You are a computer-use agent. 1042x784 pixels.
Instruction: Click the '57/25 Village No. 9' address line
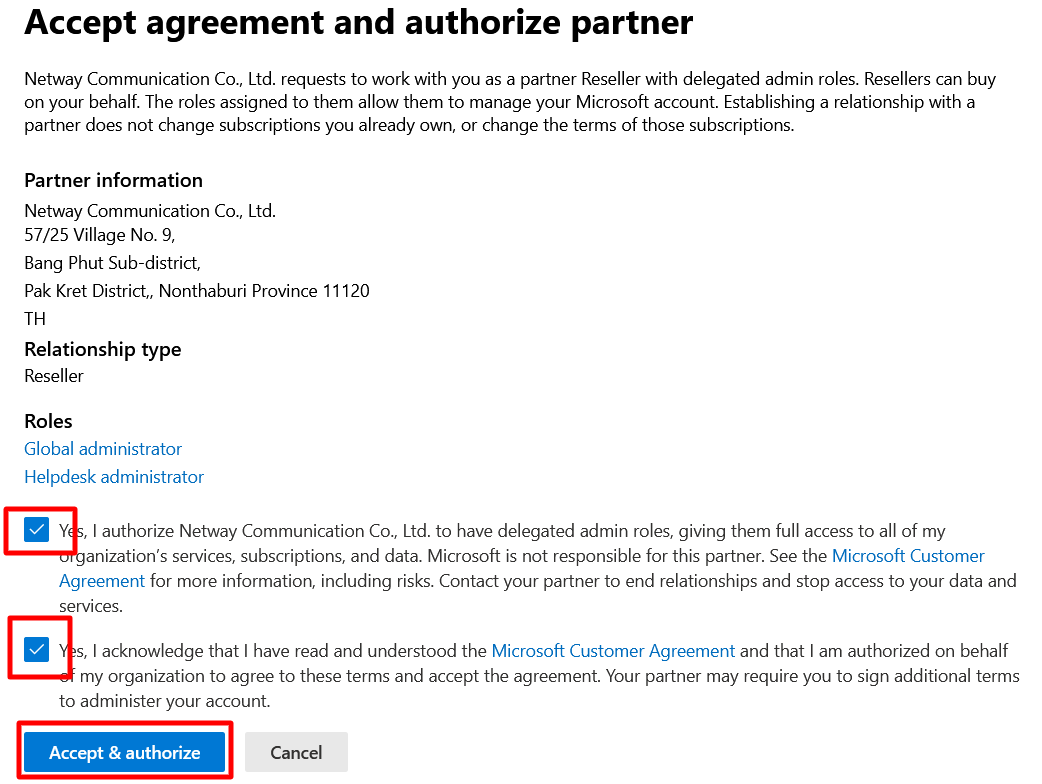pos(100,235)
